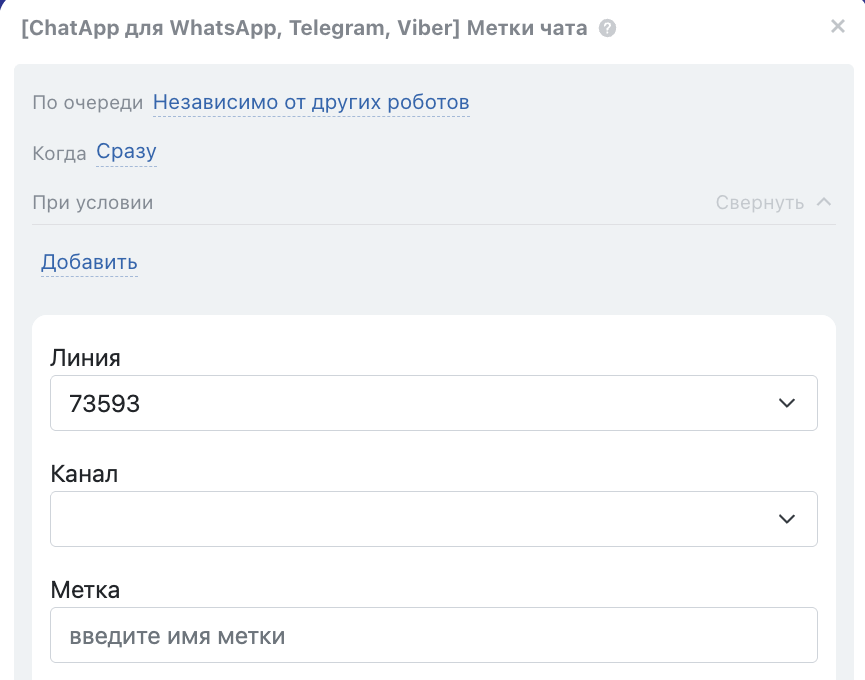Click the ChatApp Метки чата title
865x680 pixels.
pos(304,28)
